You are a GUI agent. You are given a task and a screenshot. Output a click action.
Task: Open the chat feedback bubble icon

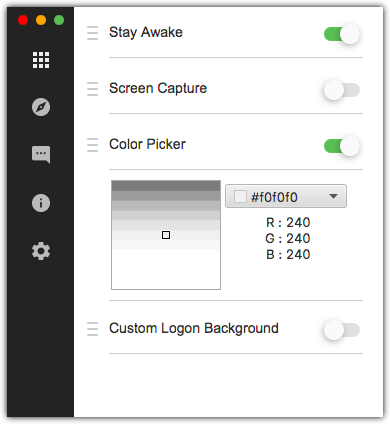pos(41,155)
